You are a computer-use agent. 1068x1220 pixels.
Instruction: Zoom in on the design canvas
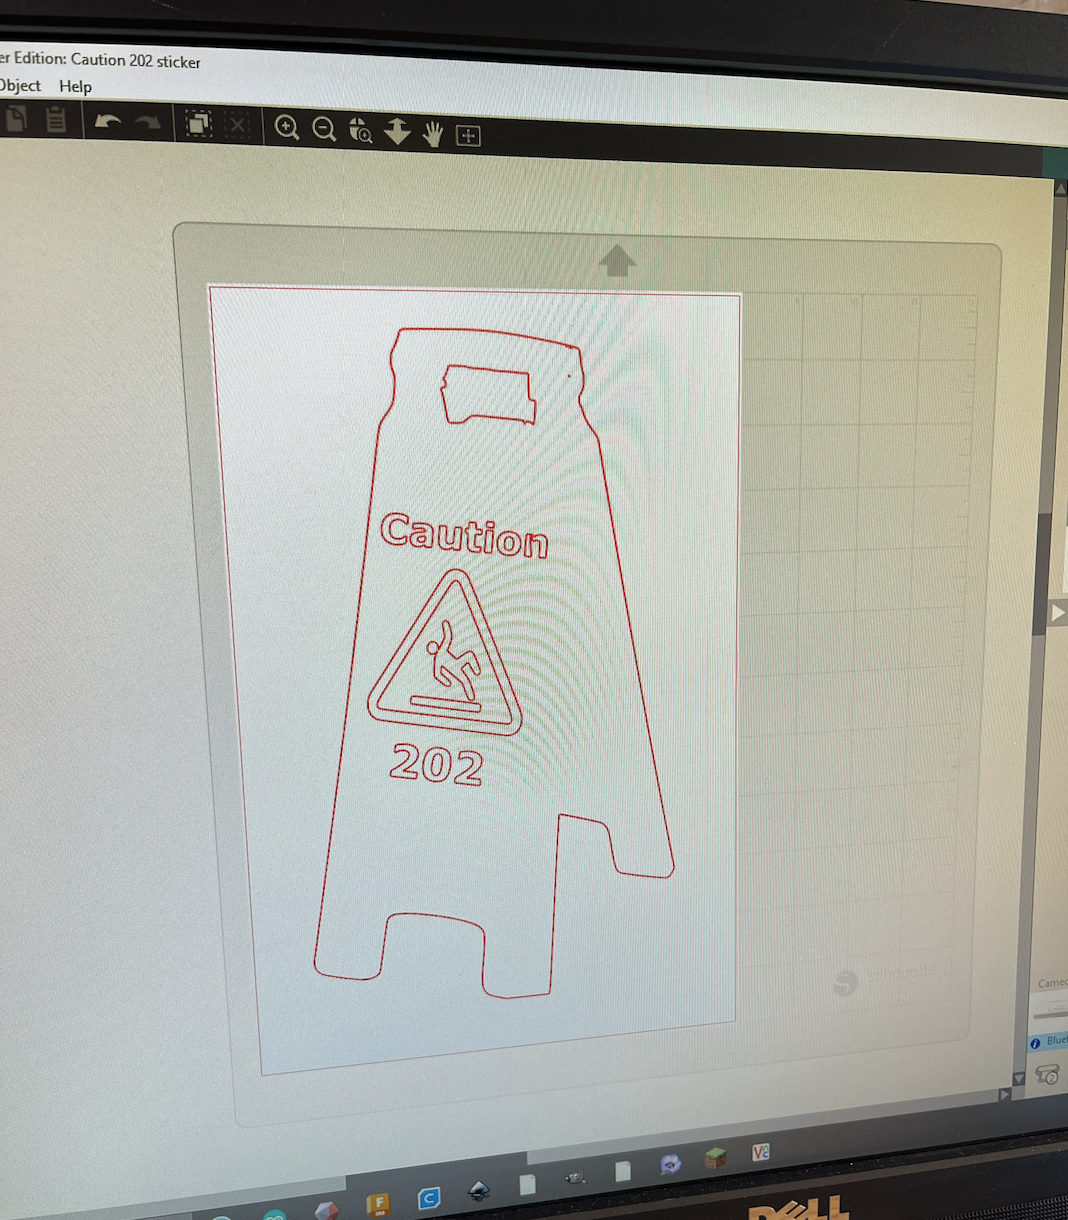(x=287, y=128)
